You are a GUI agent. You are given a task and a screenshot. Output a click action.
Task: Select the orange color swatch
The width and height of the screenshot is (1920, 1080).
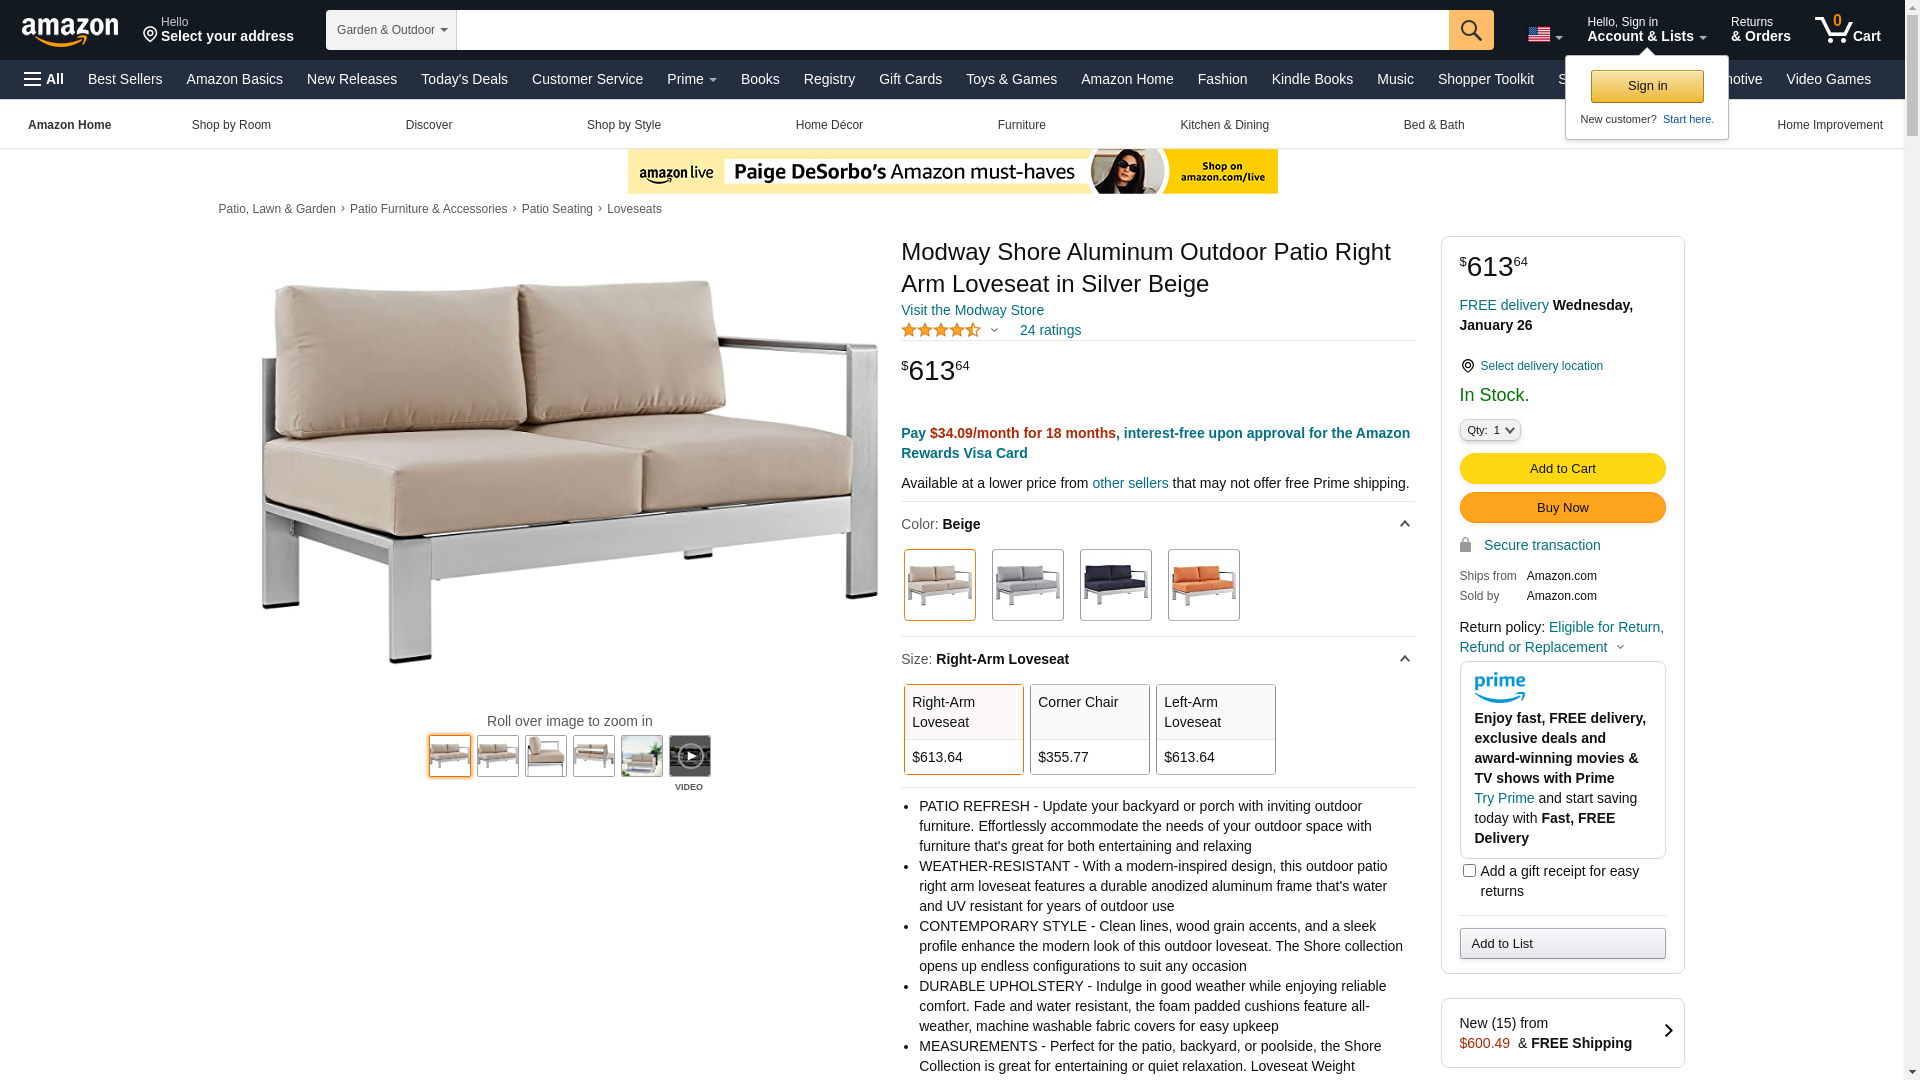coord(1204,585)
